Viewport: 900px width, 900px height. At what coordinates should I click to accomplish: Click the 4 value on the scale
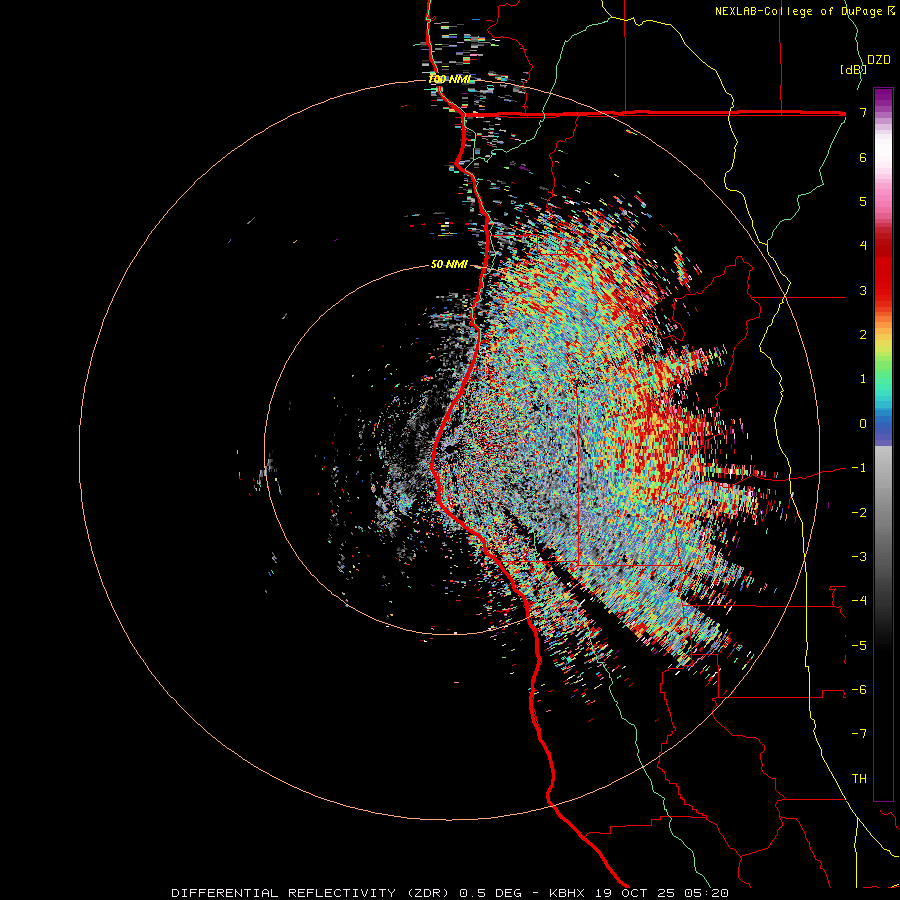tap(863, 246)
